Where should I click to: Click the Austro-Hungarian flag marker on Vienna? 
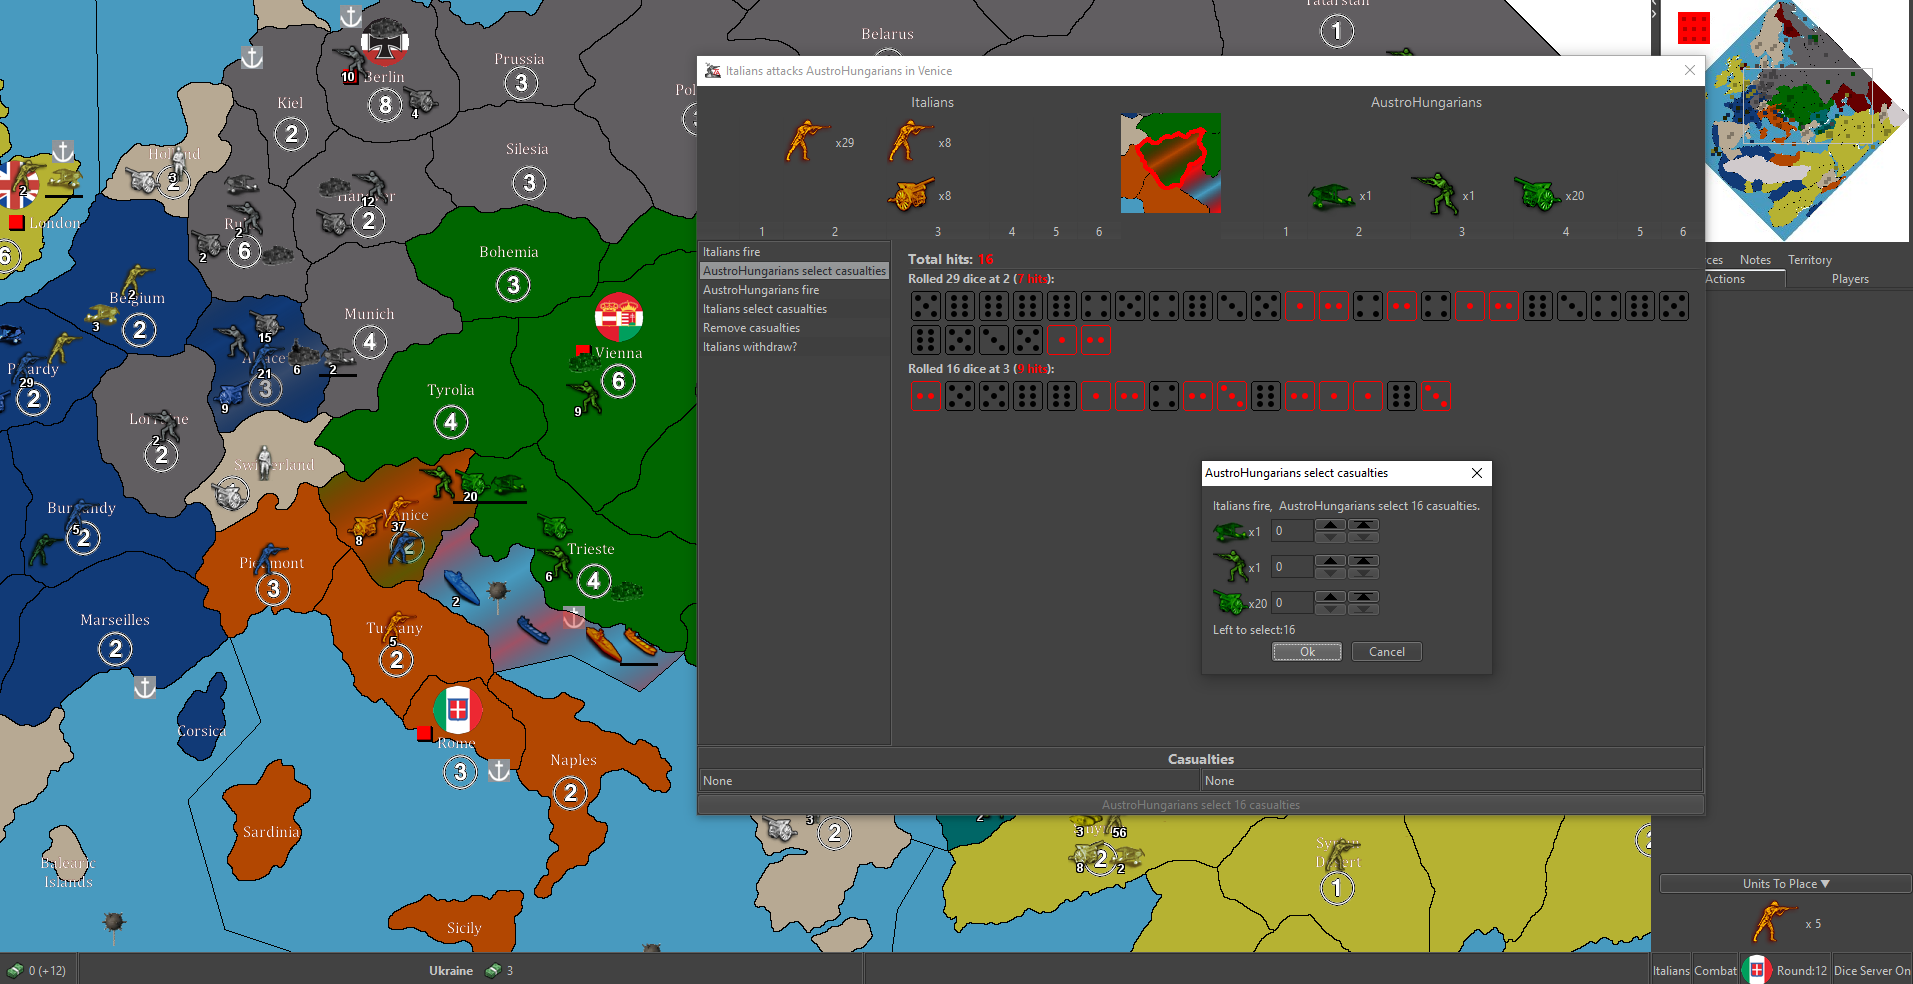(618, 317)
